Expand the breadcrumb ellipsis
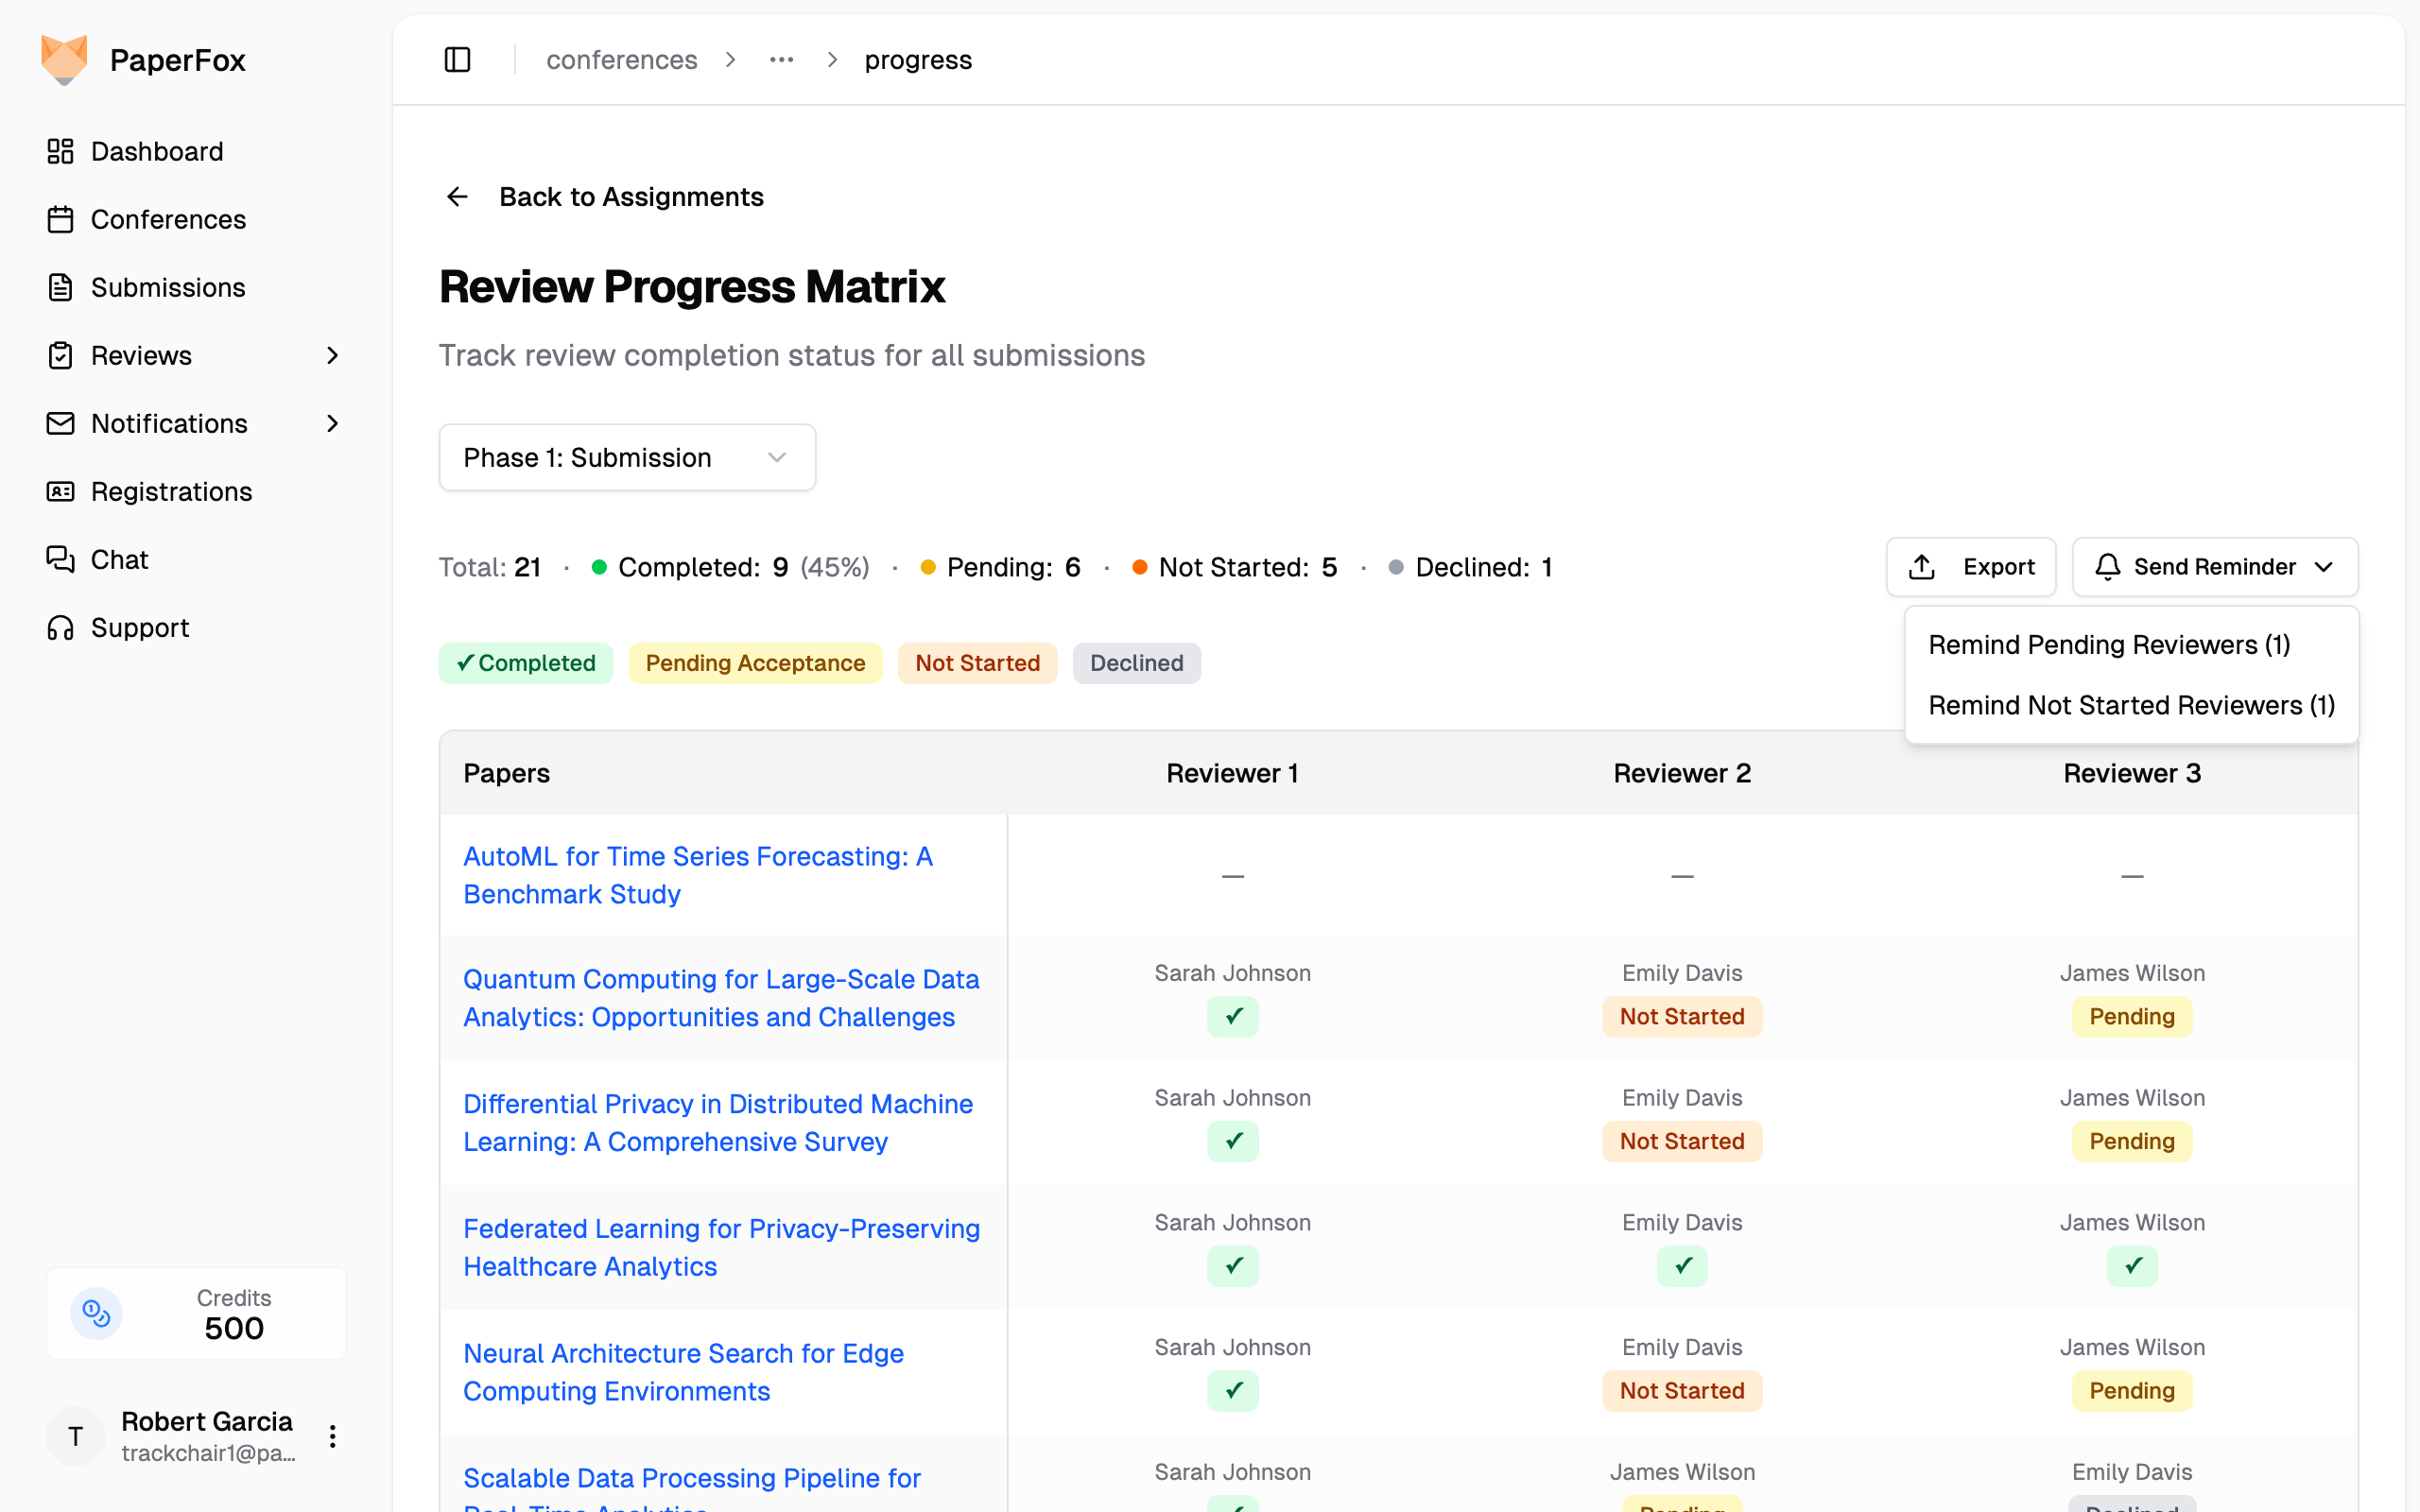This screenshot has width=2420, height=1512. tap(781, 60)
